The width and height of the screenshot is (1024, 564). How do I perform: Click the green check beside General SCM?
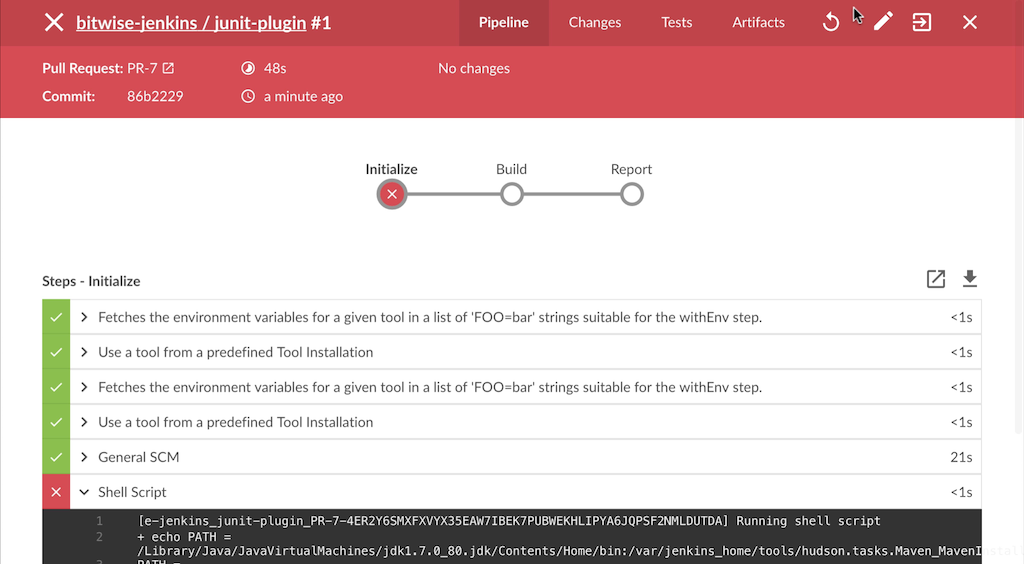56,457
